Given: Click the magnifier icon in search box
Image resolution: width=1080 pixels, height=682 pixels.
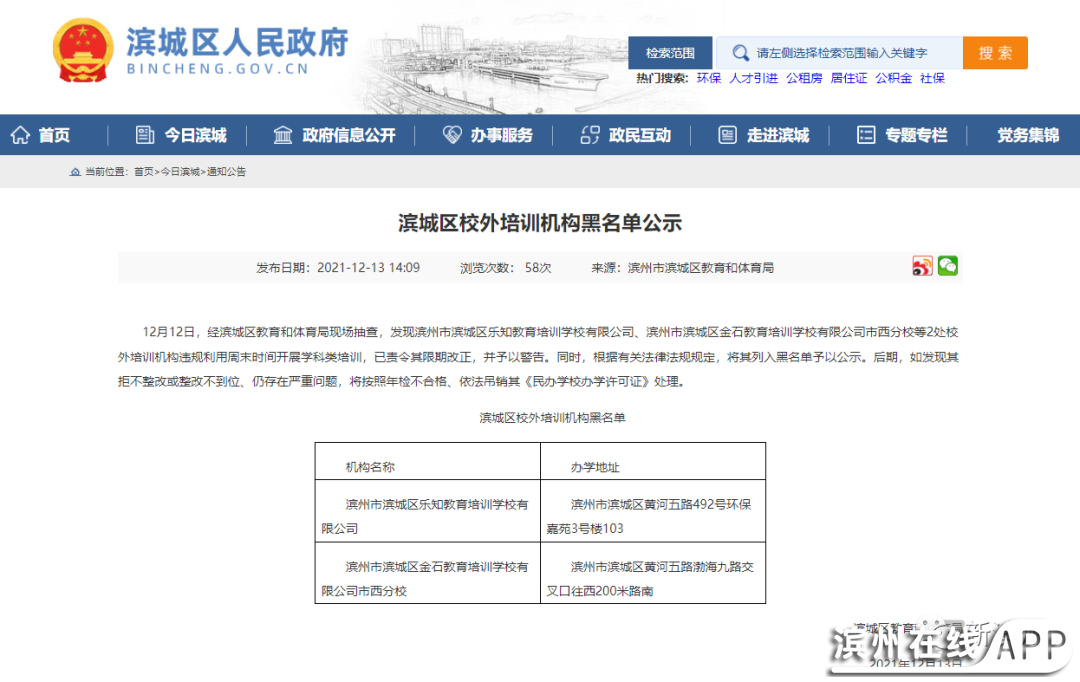Looking at the screenshot, I should point(740,53).
